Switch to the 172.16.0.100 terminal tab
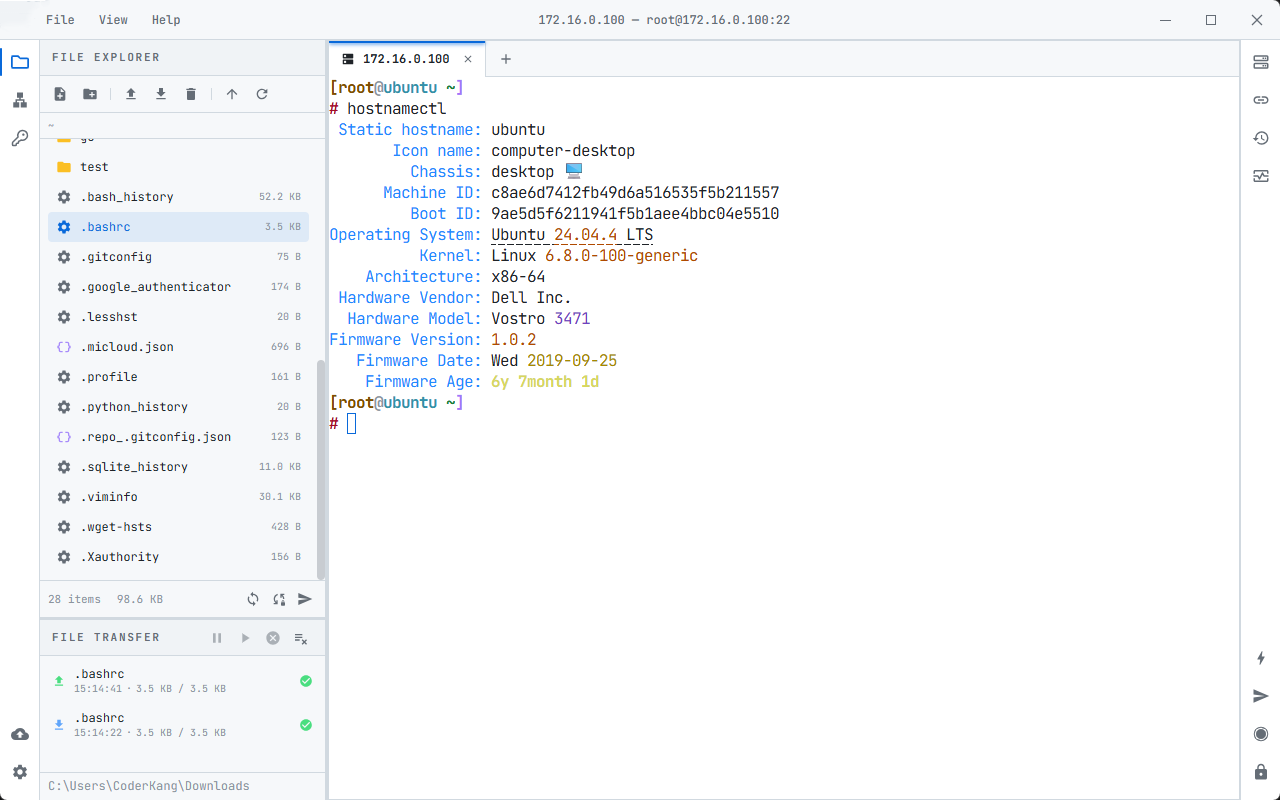This screenshot has width=1280, height=800. 406,59
